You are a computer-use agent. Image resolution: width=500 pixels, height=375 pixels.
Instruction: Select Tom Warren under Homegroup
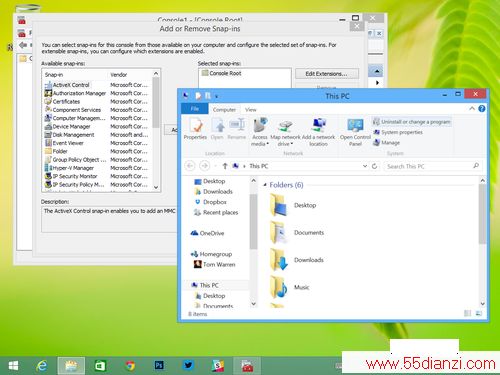pos(215,264)
